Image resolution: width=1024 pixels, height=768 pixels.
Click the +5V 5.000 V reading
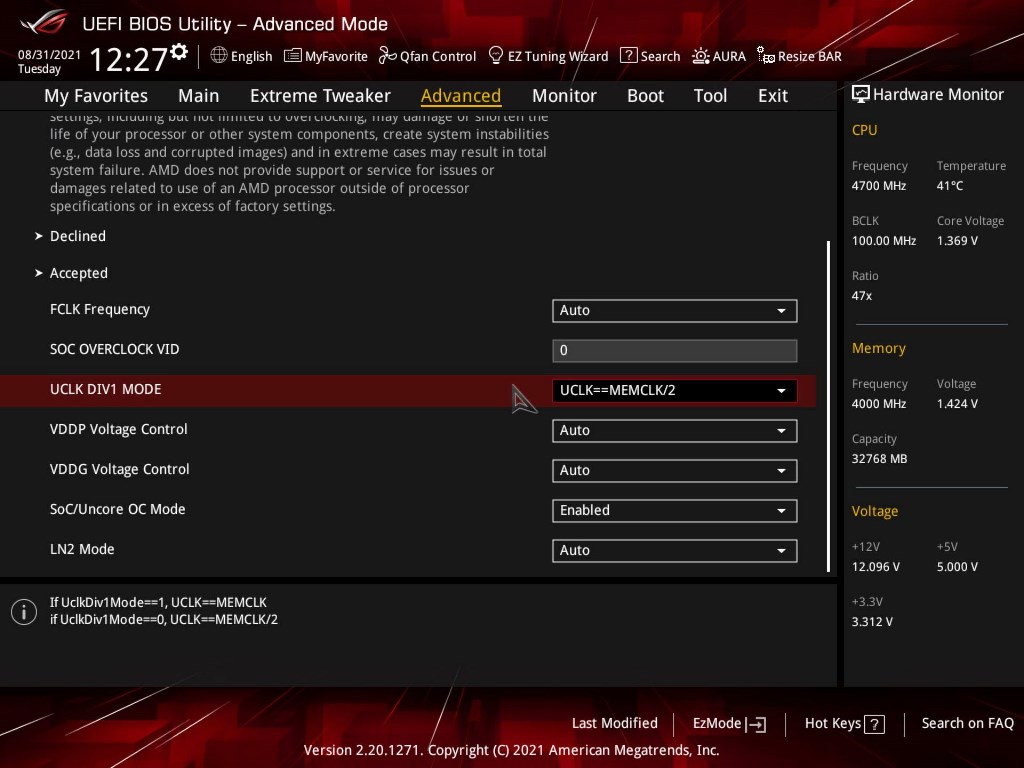[957, 567]
